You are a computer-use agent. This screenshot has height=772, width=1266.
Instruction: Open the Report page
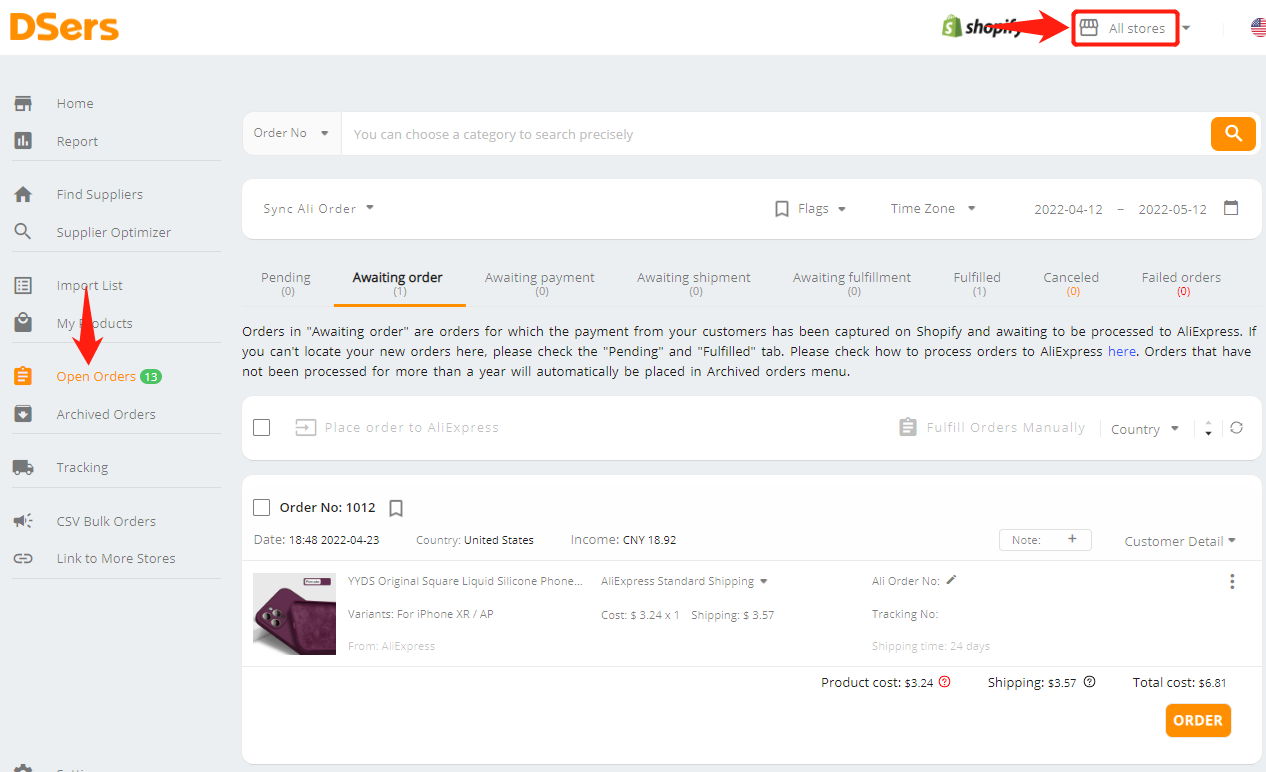[77, 141]
